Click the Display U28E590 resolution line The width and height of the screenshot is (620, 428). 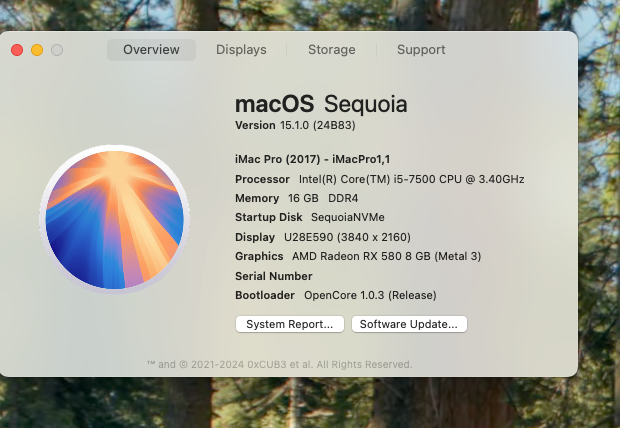pos(322,237)
